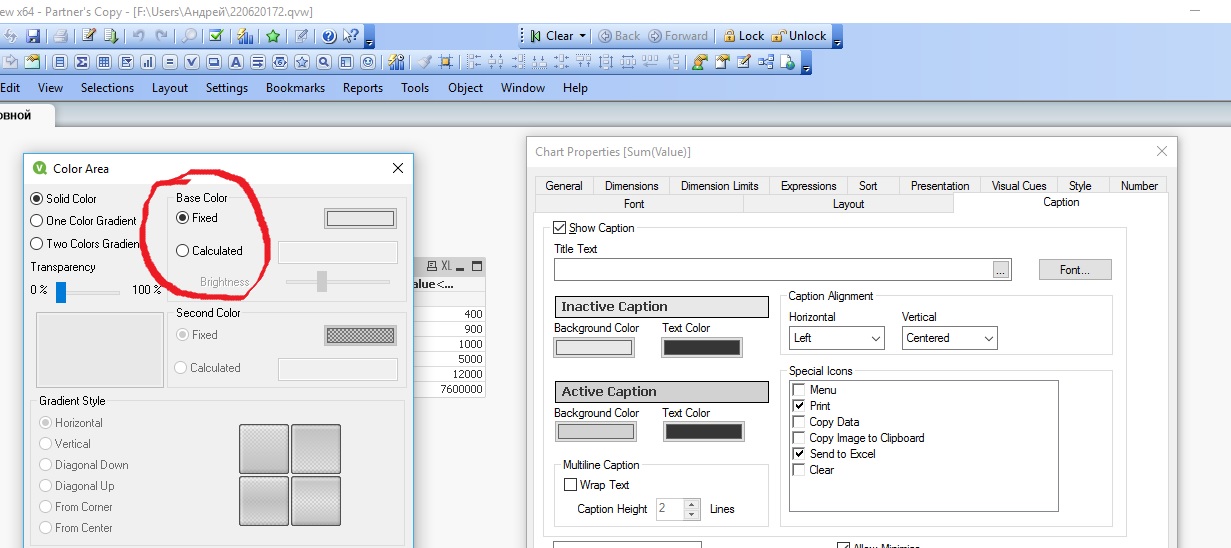Viewport: 1231px width, 548px height.
Task: Open the Bookmarks menu
Action: 295,88
